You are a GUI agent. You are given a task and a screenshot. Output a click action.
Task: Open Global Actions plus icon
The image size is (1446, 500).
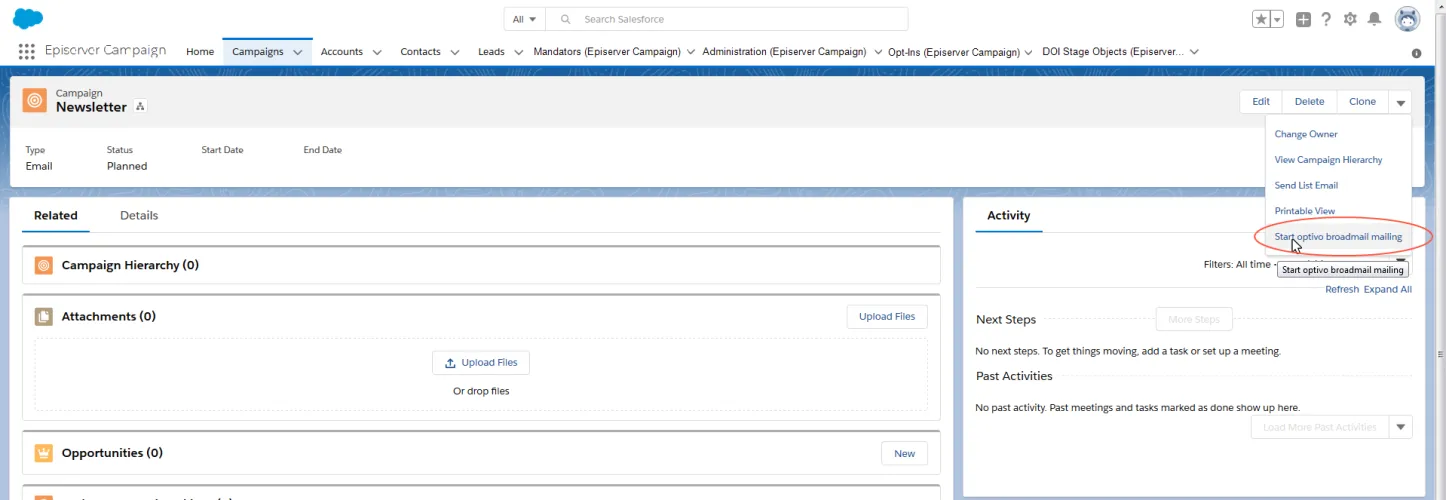[1303, 19]
